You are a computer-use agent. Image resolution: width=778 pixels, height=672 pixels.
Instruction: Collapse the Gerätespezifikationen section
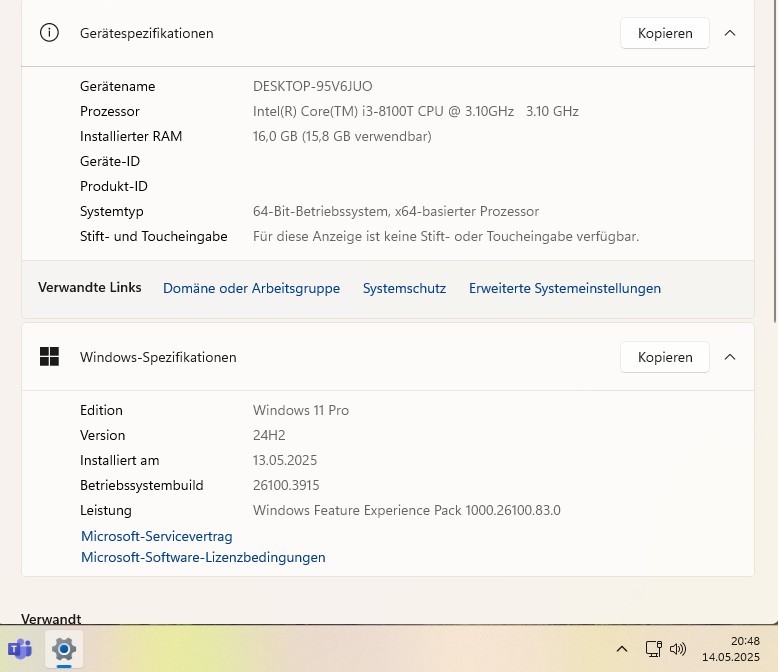coord(730,33)
